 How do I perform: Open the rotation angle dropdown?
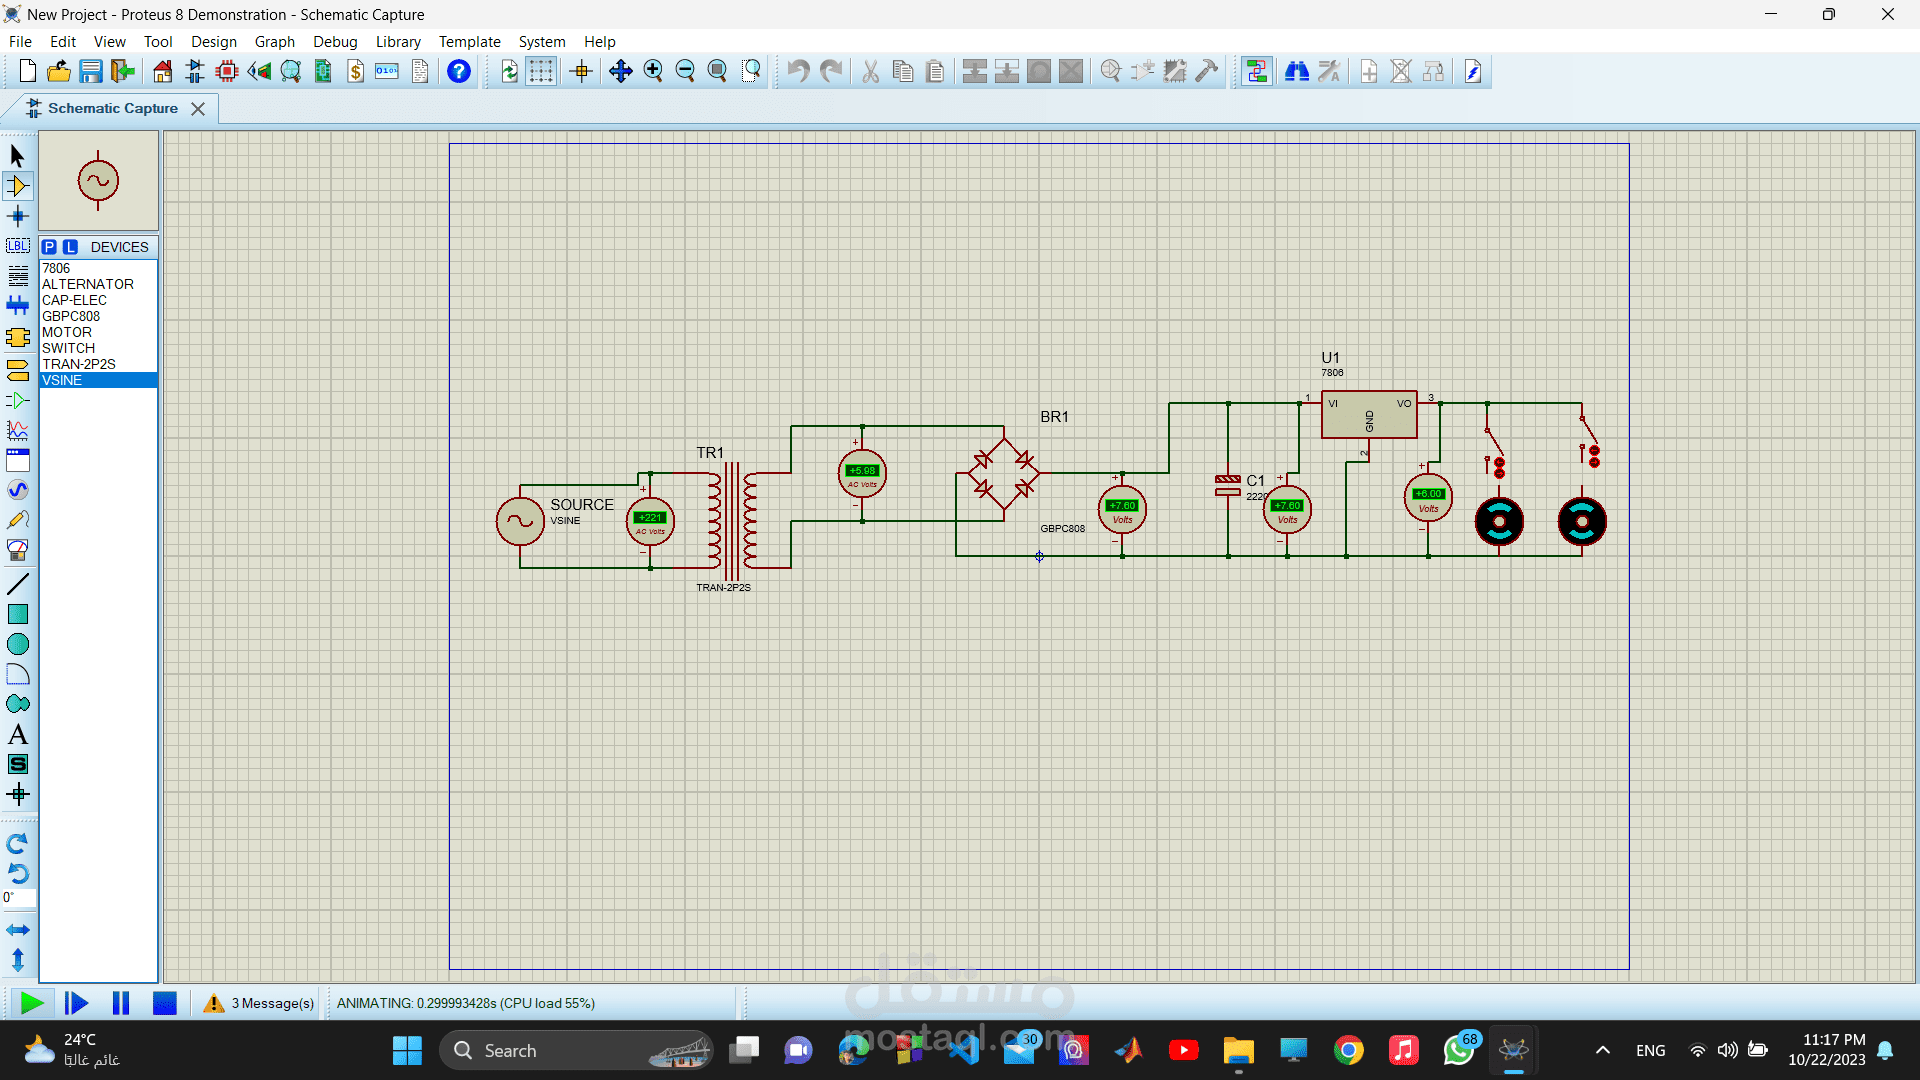[20, 898]
